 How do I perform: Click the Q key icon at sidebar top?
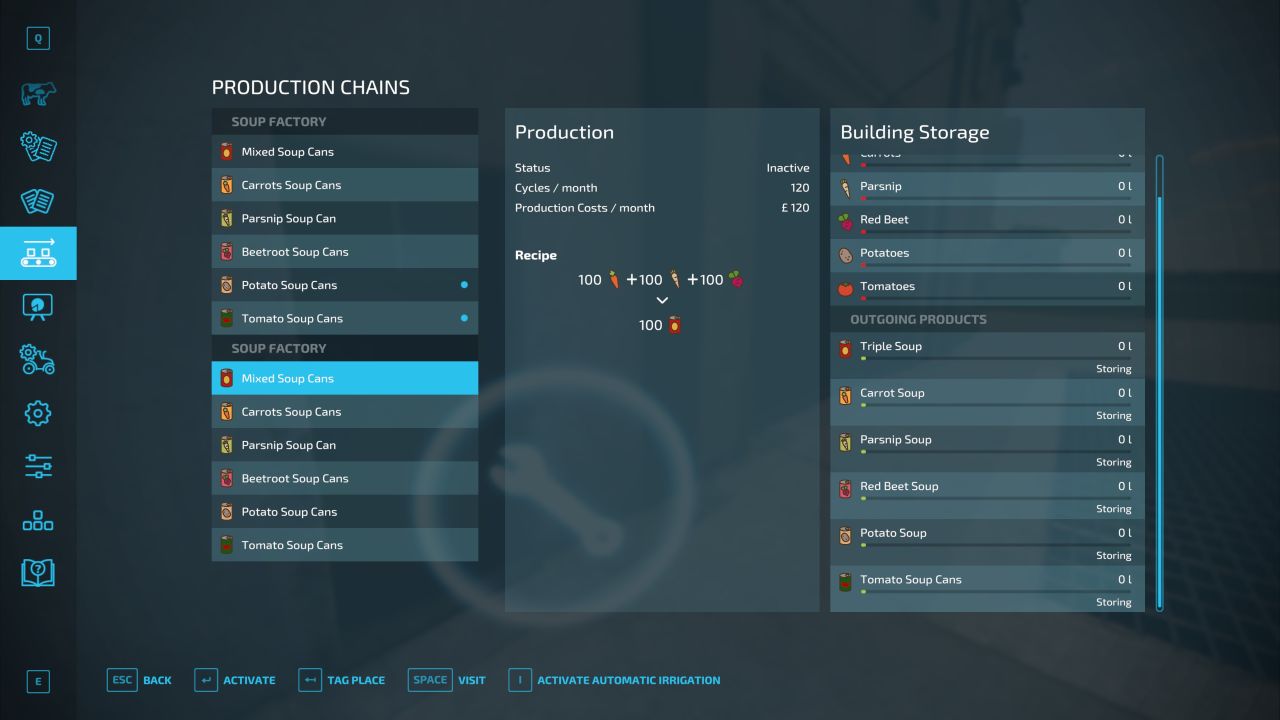(38, 38)
